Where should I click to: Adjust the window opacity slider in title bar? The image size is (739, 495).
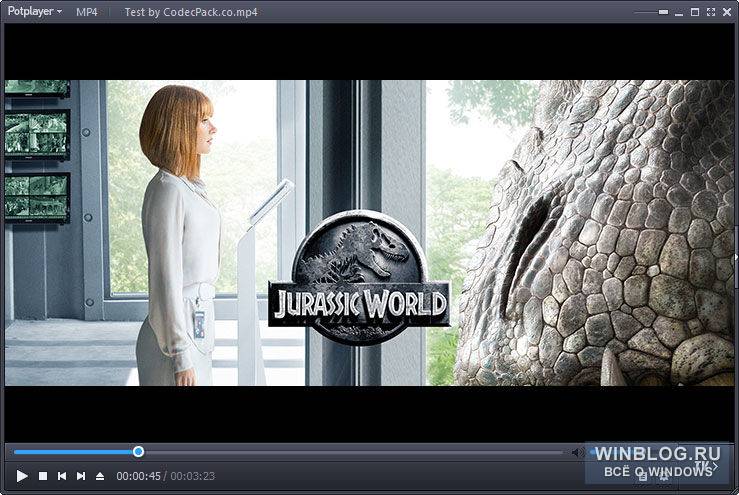(651, 12)
